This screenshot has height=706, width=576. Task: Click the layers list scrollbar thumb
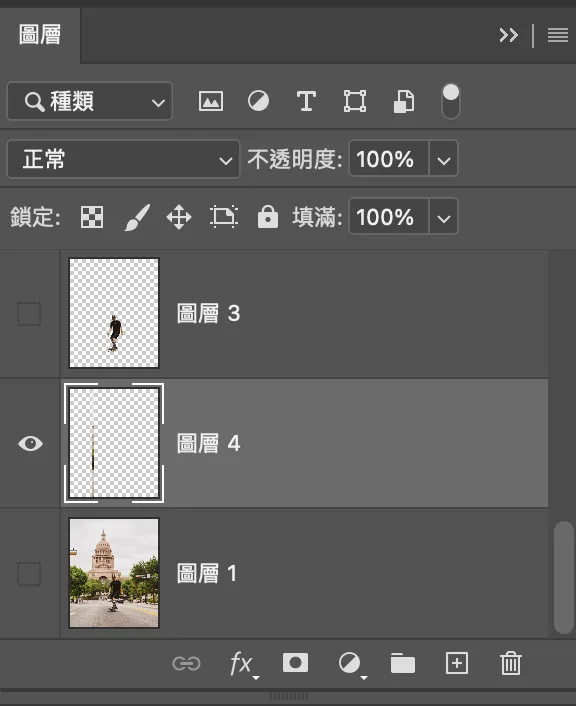(x=563, y=578)
